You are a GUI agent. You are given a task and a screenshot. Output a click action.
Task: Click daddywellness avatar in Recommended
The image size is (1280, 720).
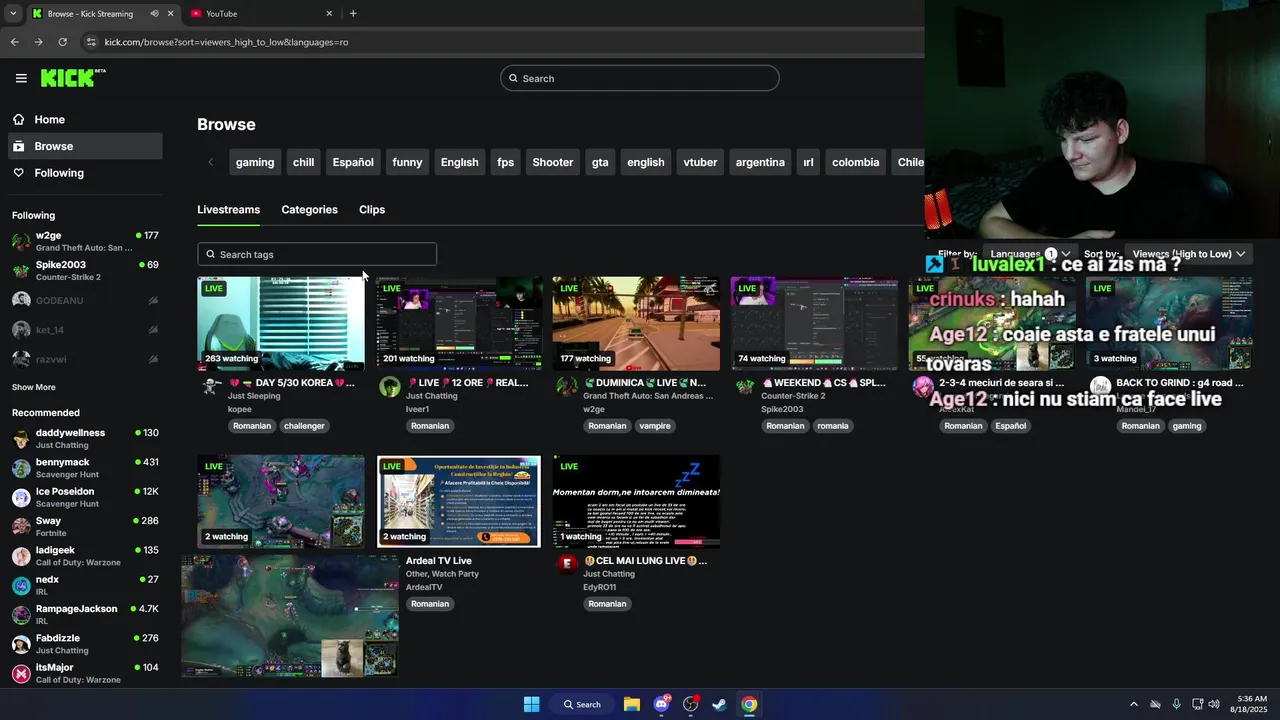click(x=21, y=439)
